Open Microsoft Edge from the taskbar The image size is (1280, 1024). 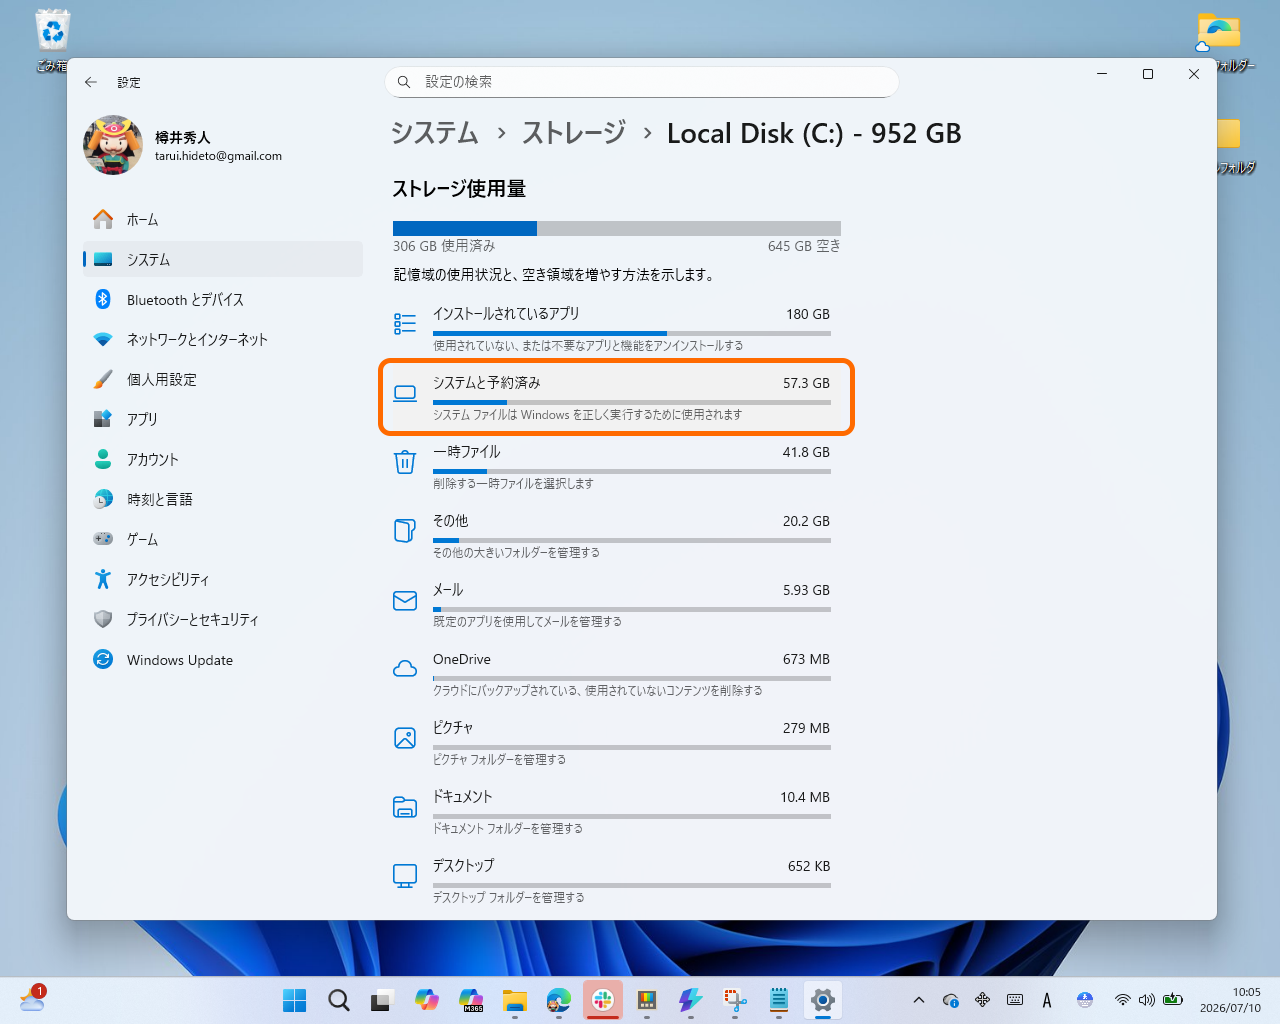[559, 1000]
